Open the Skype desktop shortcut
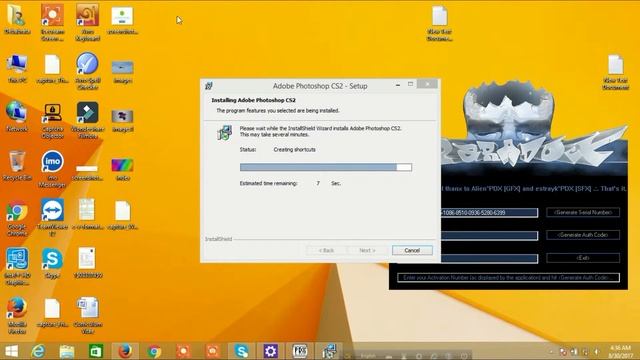This screenshot has height=360, width=640. (52, 263)
